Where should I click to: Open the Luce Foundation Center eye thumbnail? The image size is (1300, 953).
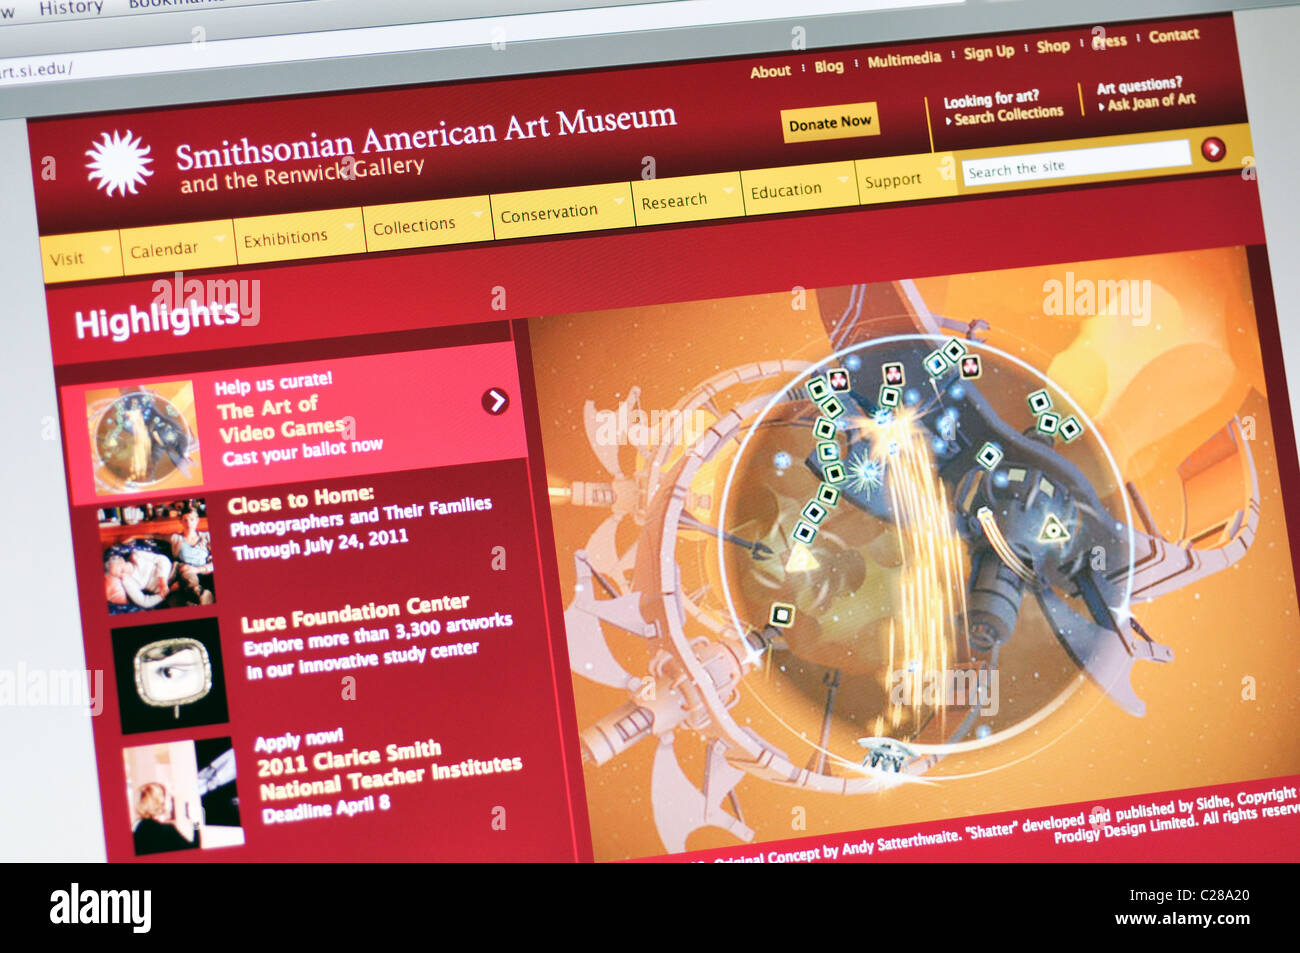171,675
